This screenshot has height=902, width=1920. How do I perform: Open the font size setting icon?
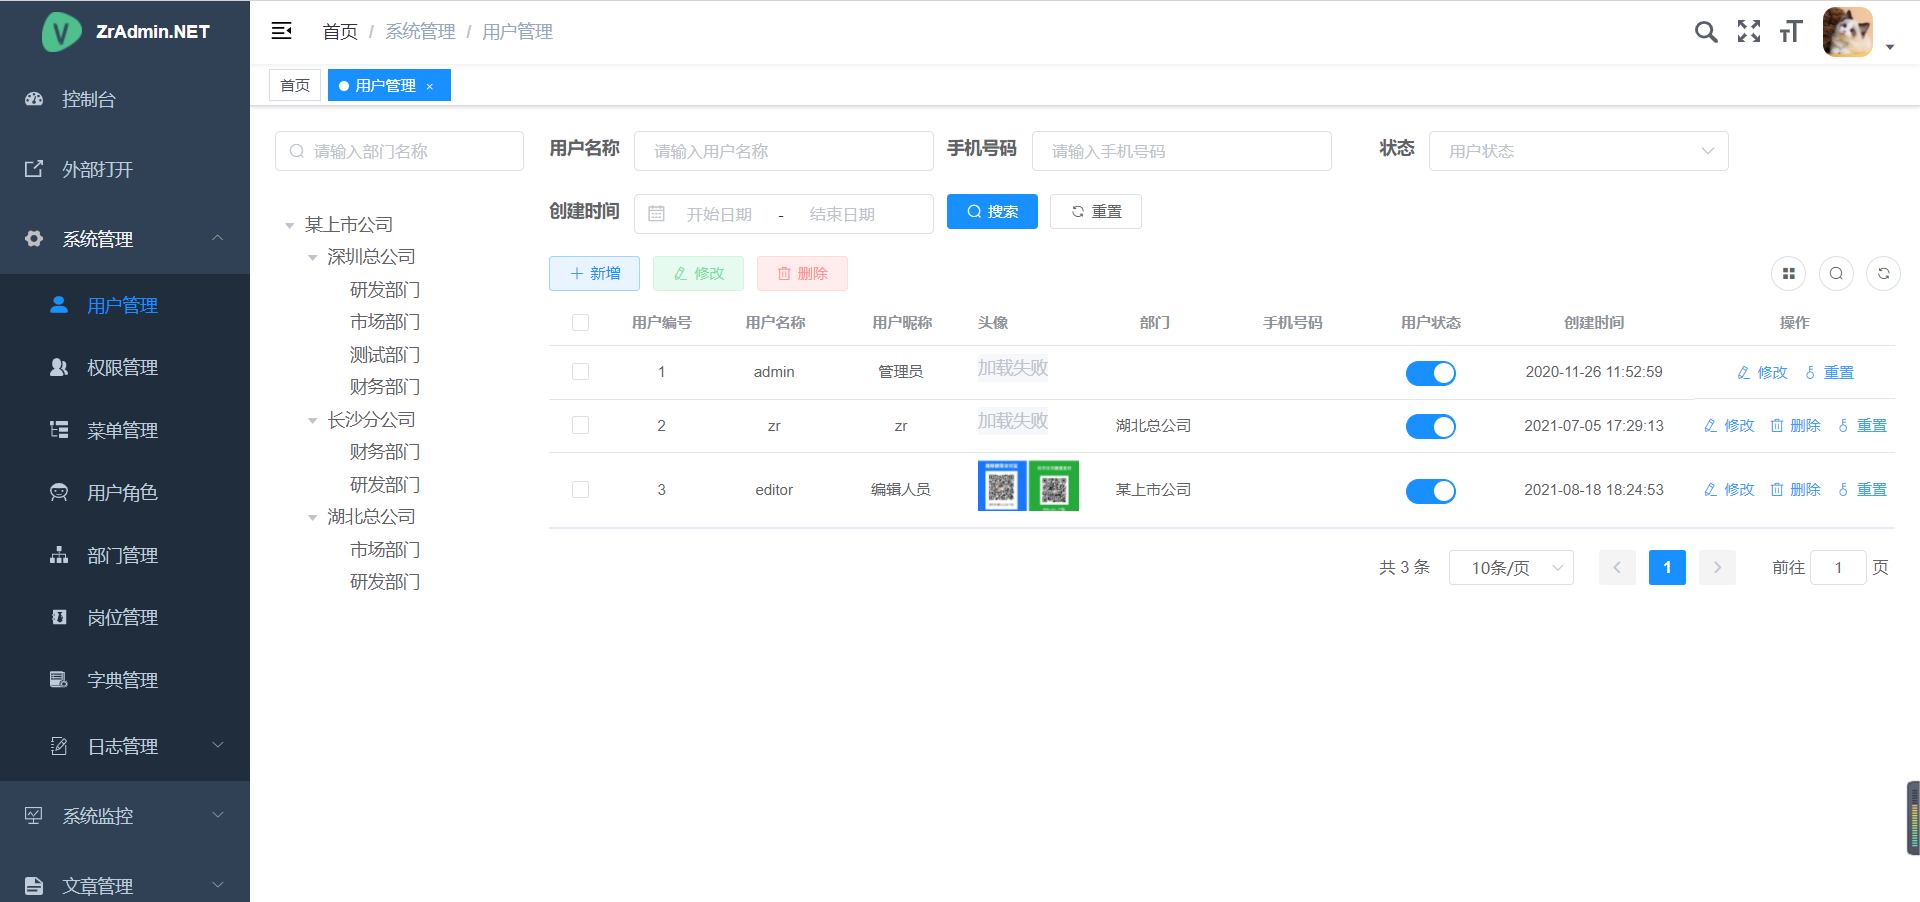tap(1791, 32)
